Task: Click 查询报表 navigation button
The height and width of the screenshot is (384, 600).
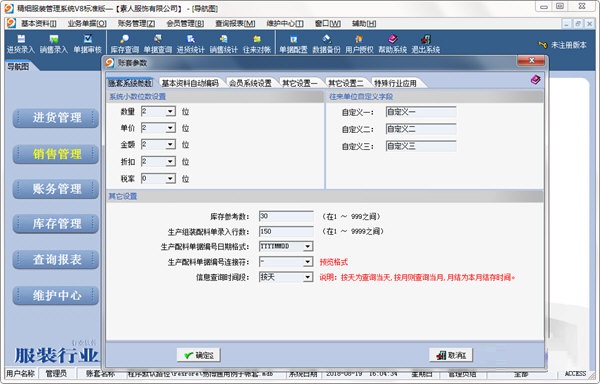Action: pyautogui.click(x=56, y=259)
